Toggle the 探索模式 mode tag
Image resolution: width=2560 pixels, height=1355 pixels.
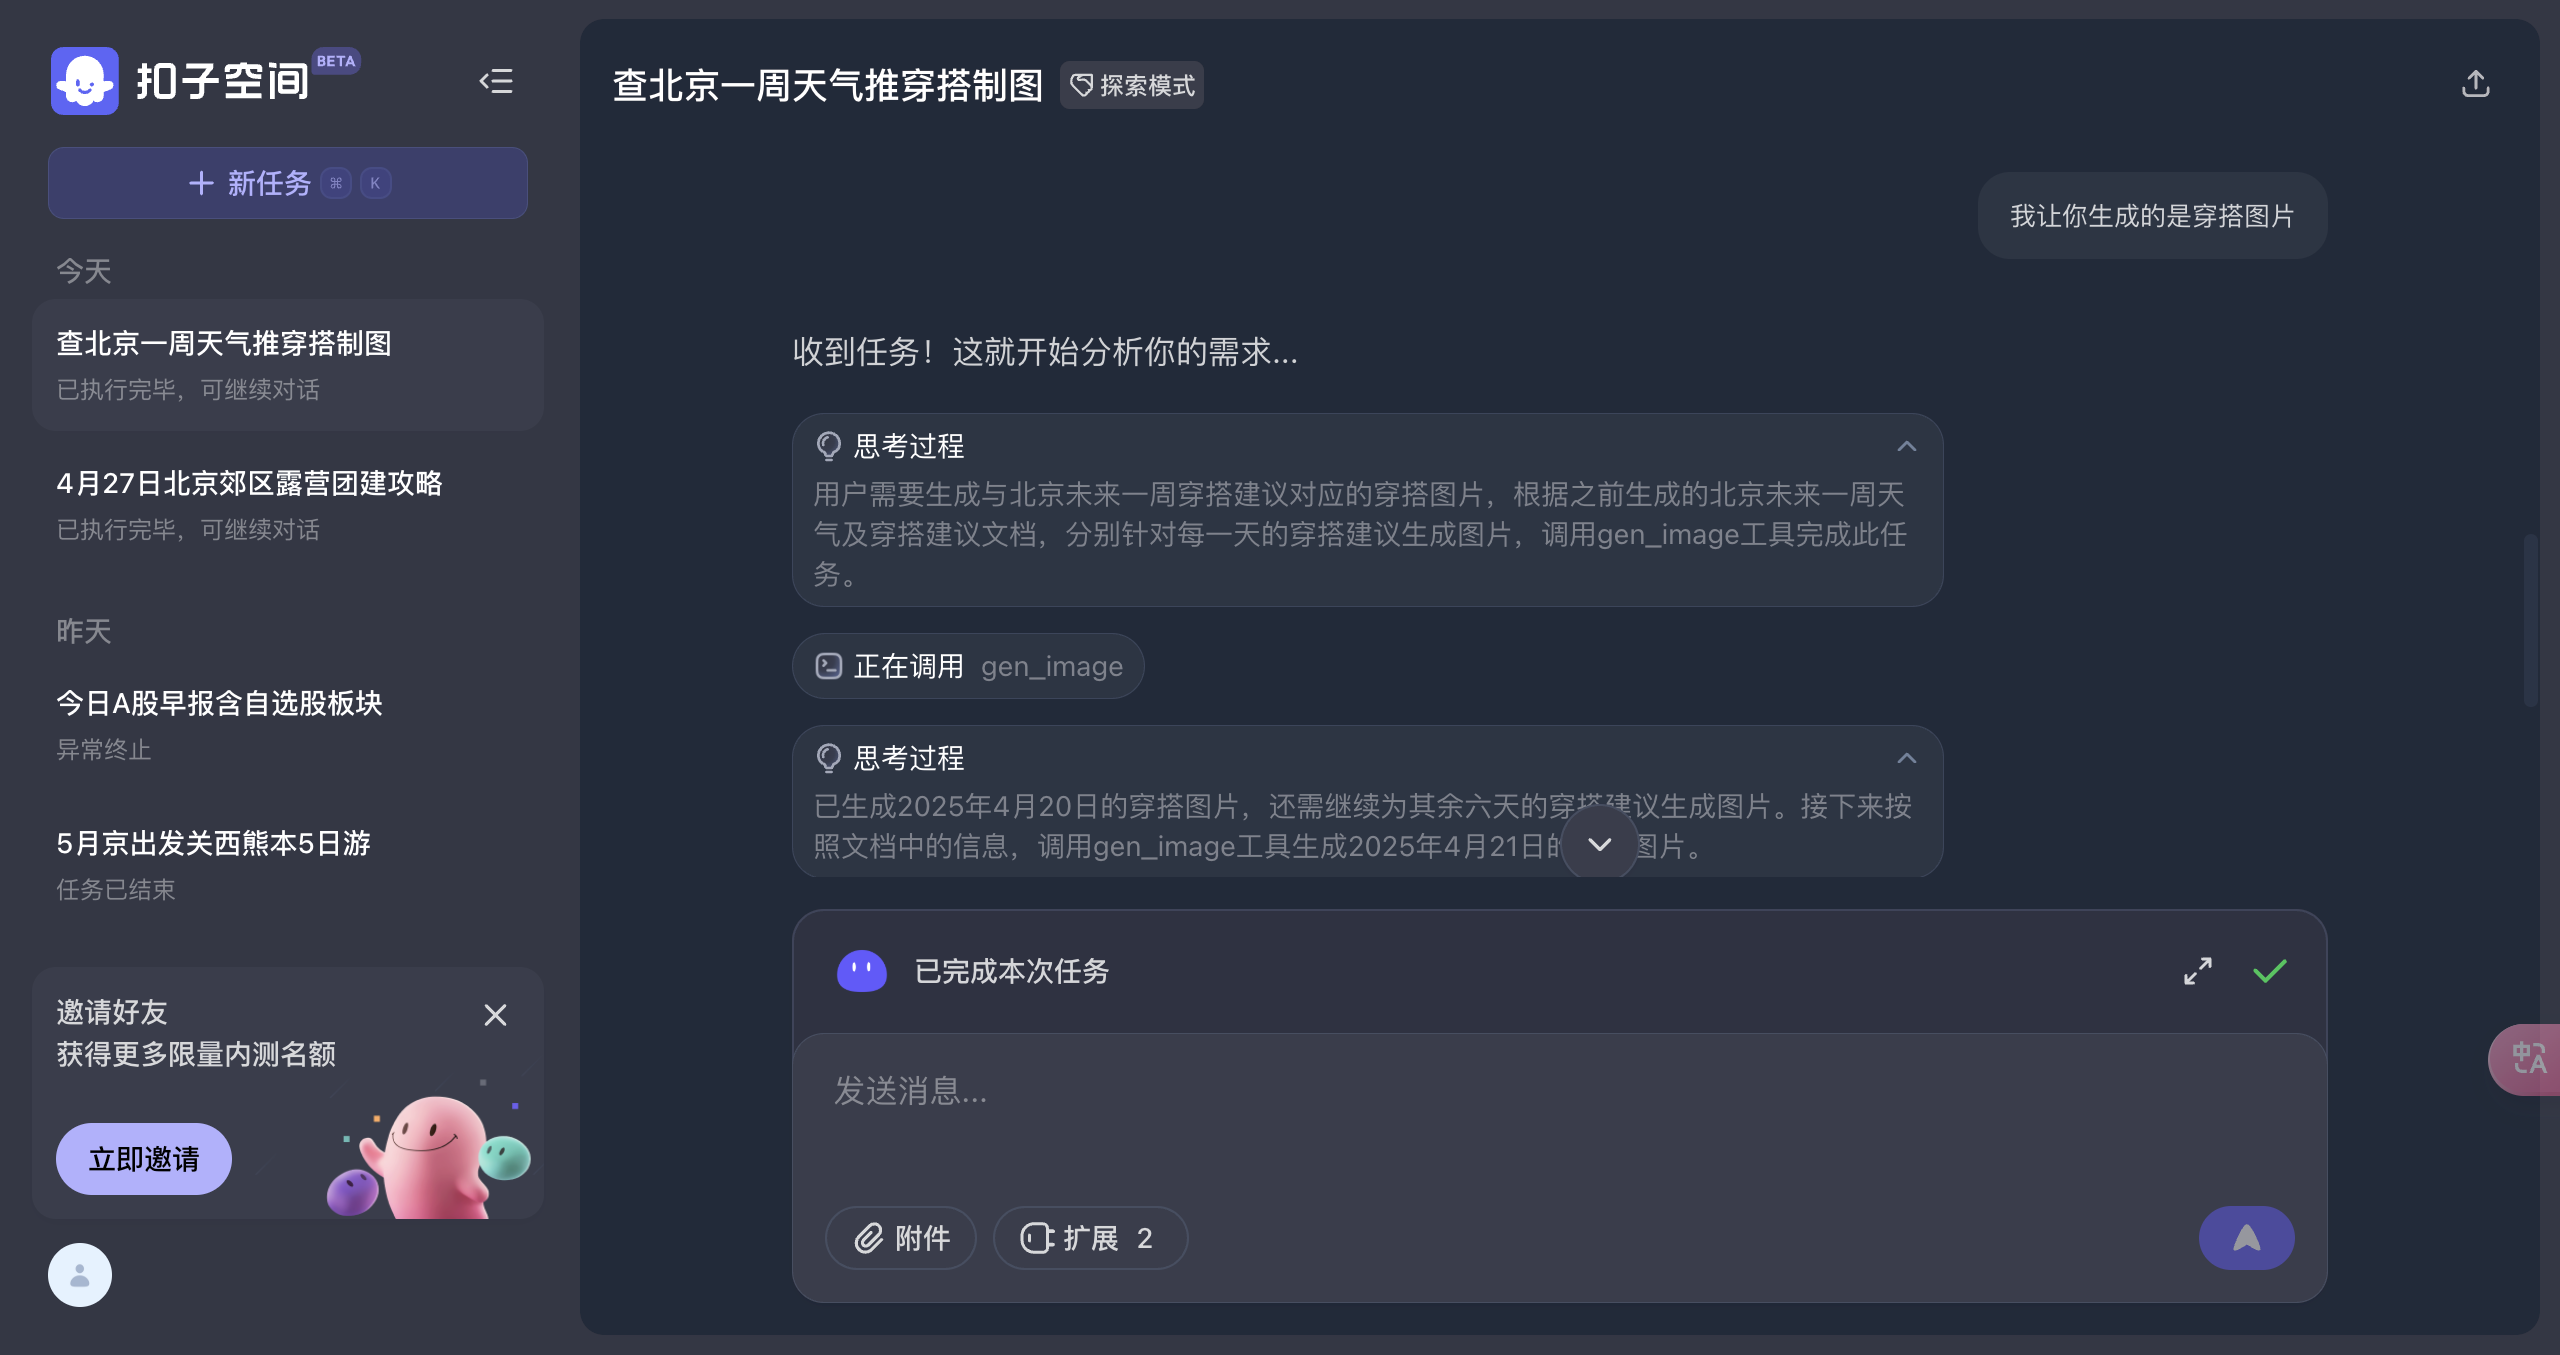1132,86
